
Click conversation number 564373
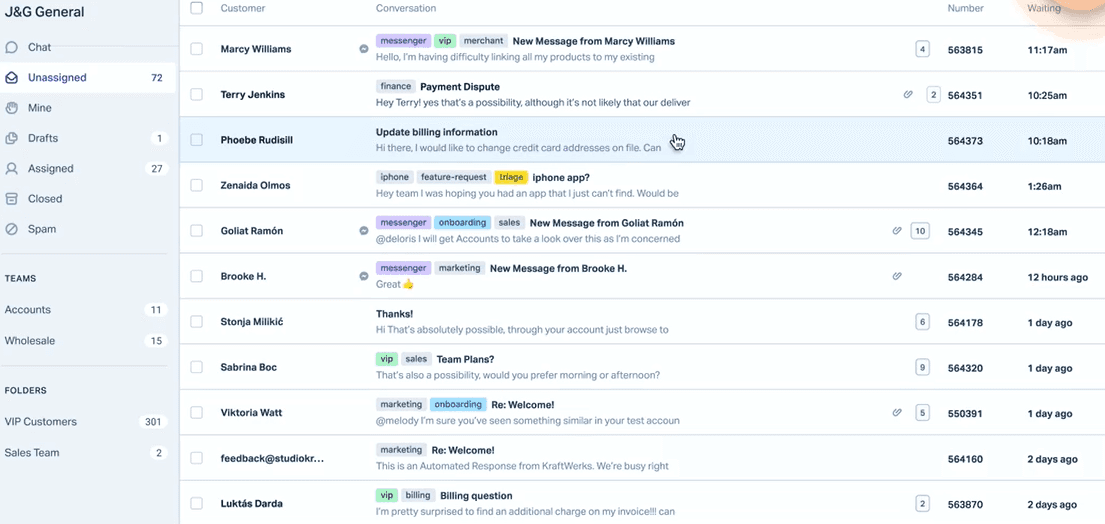click(x=965, y=141)
